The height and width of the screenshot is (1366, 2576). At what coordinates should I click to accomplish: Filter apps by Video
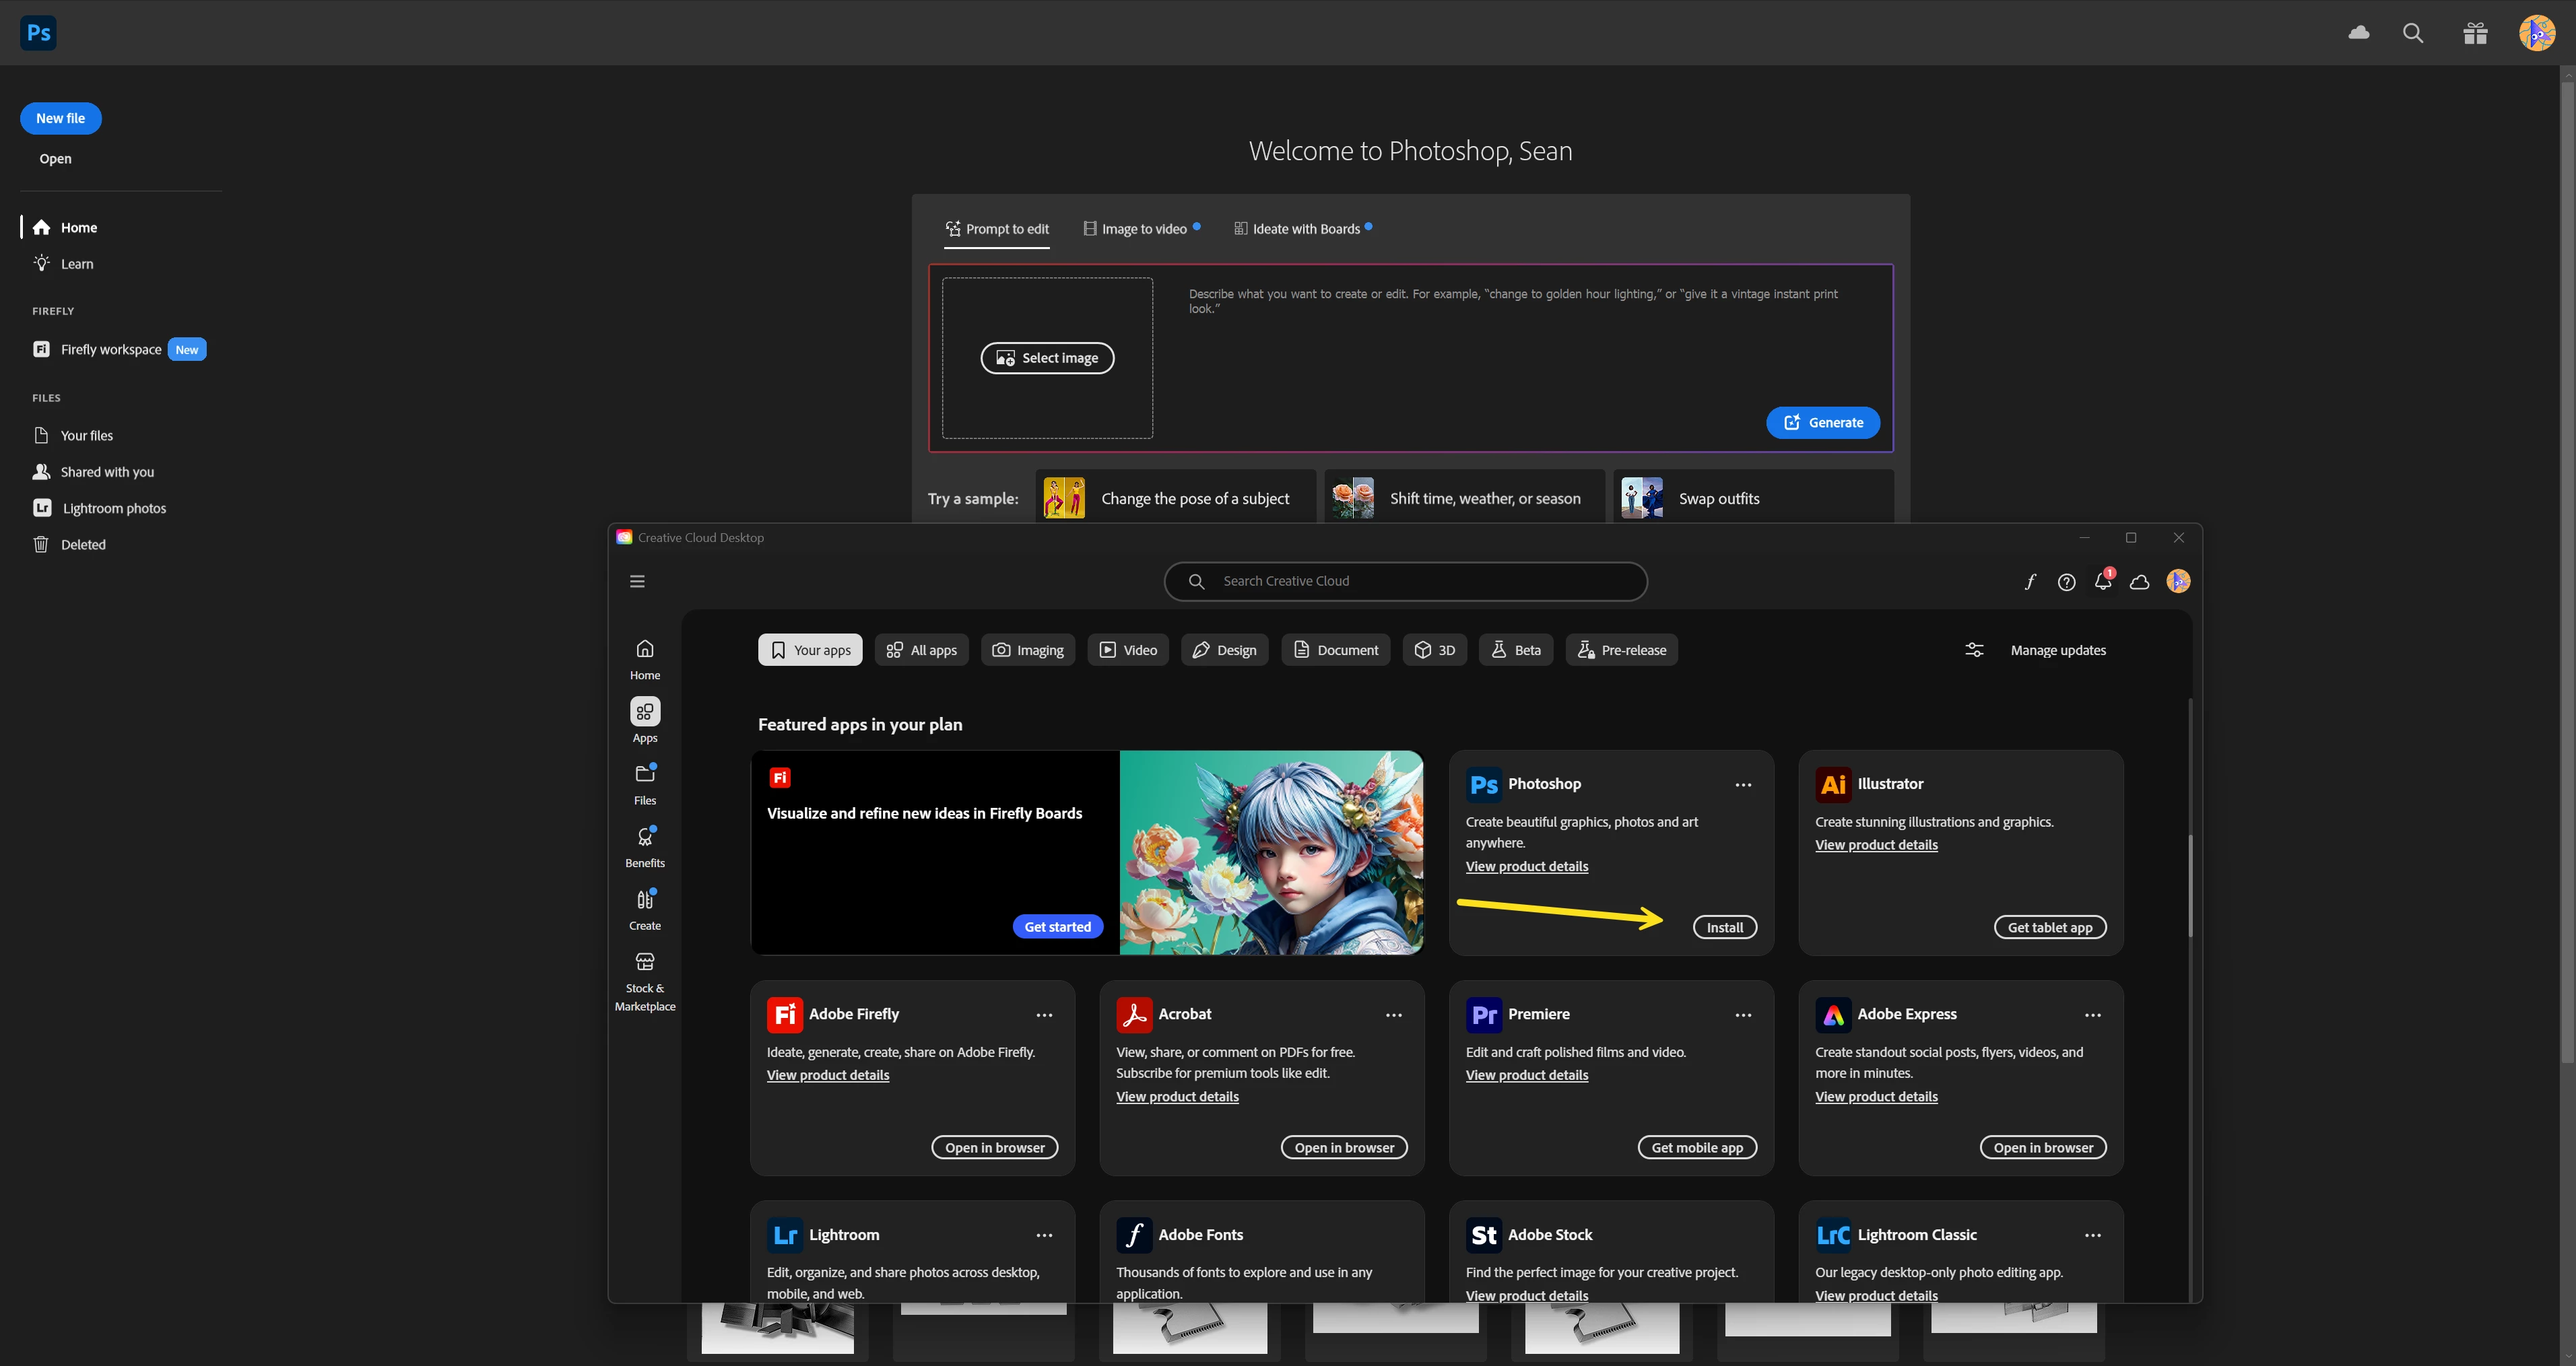tap(1128, 650)
